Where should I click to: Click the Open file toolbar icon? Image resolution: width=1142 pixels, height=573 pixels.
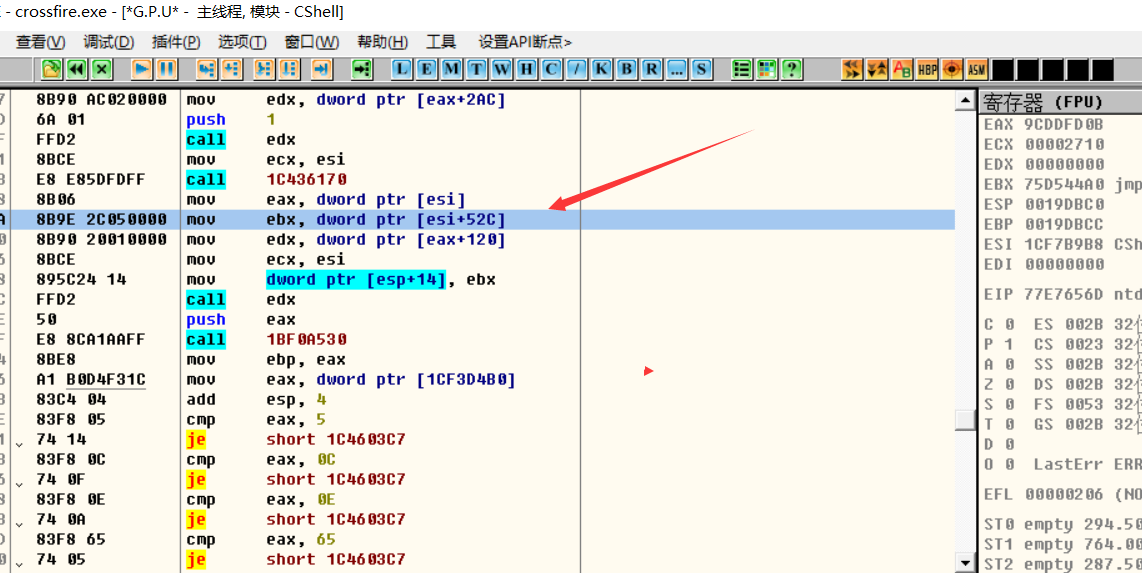pyautogui.click(x=51, y=69)
